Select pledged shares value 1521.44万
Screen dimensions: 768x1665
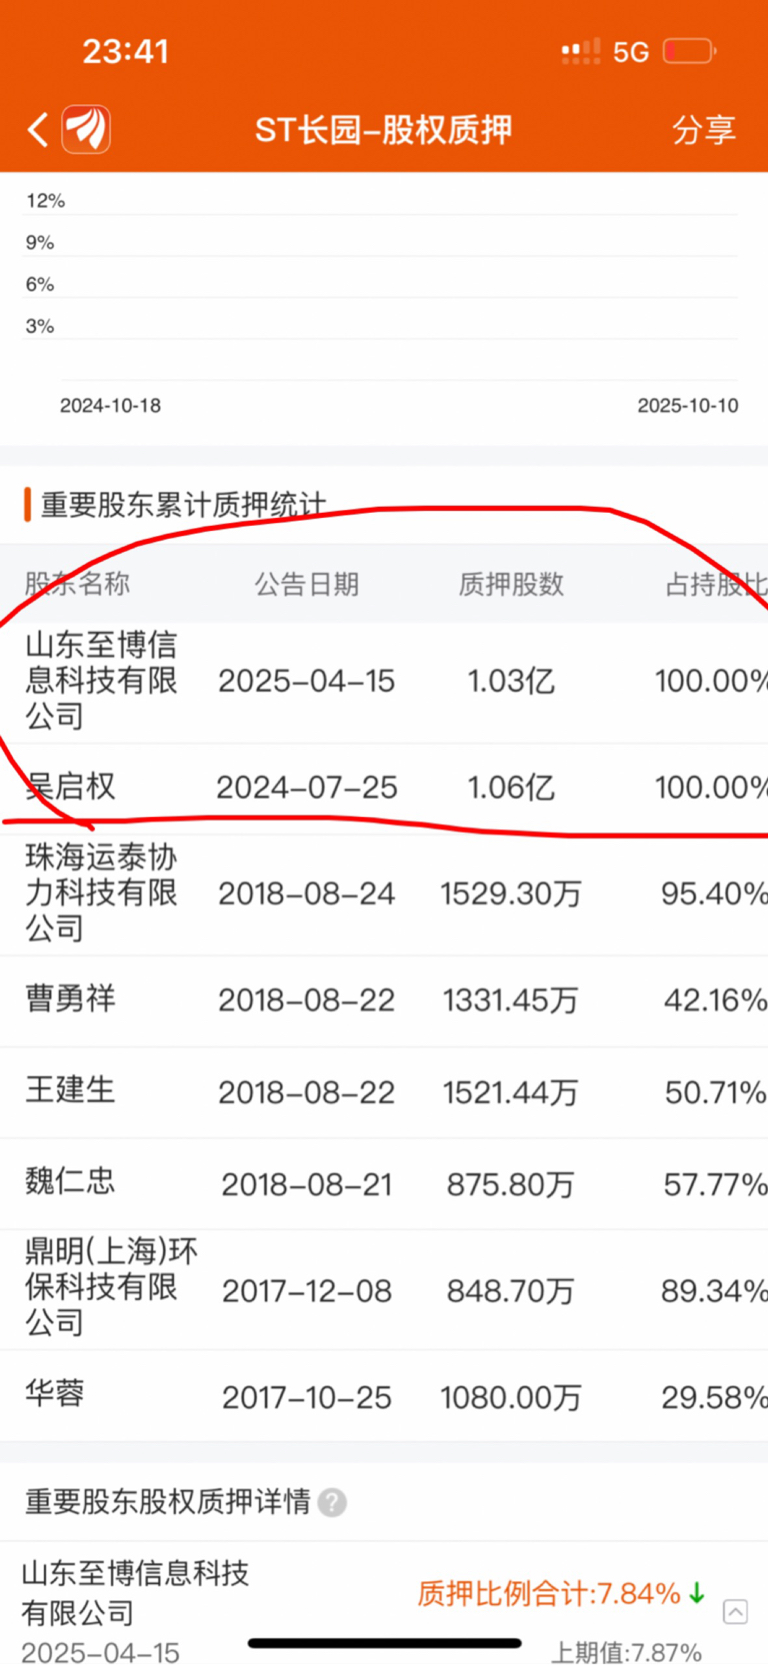[511, 1092]
